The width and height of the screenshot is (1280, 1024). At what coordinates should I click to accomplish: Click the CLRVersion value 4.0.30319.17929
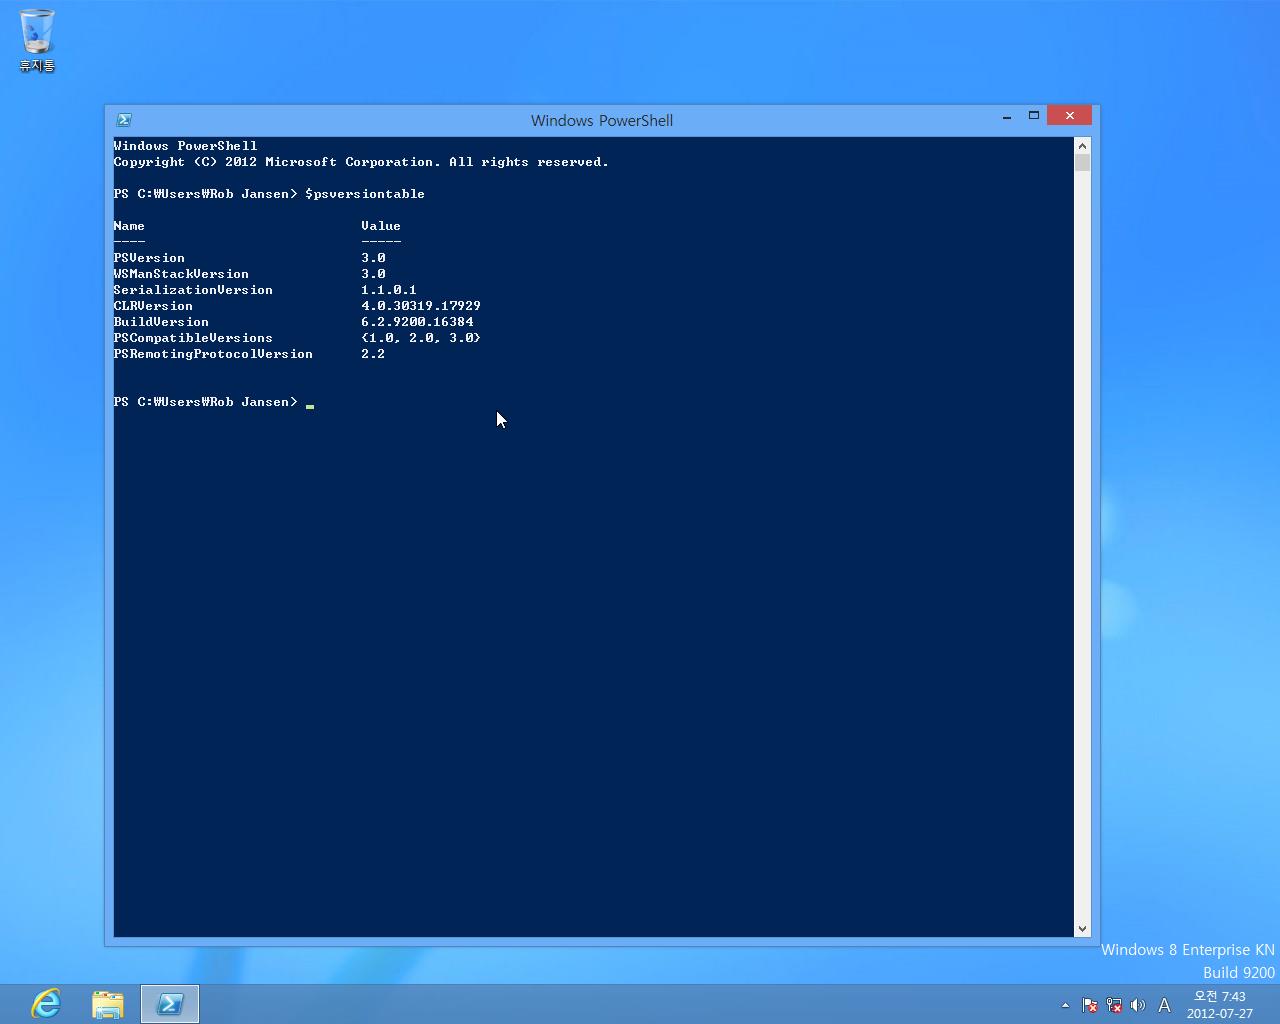(x=421, y=306)
